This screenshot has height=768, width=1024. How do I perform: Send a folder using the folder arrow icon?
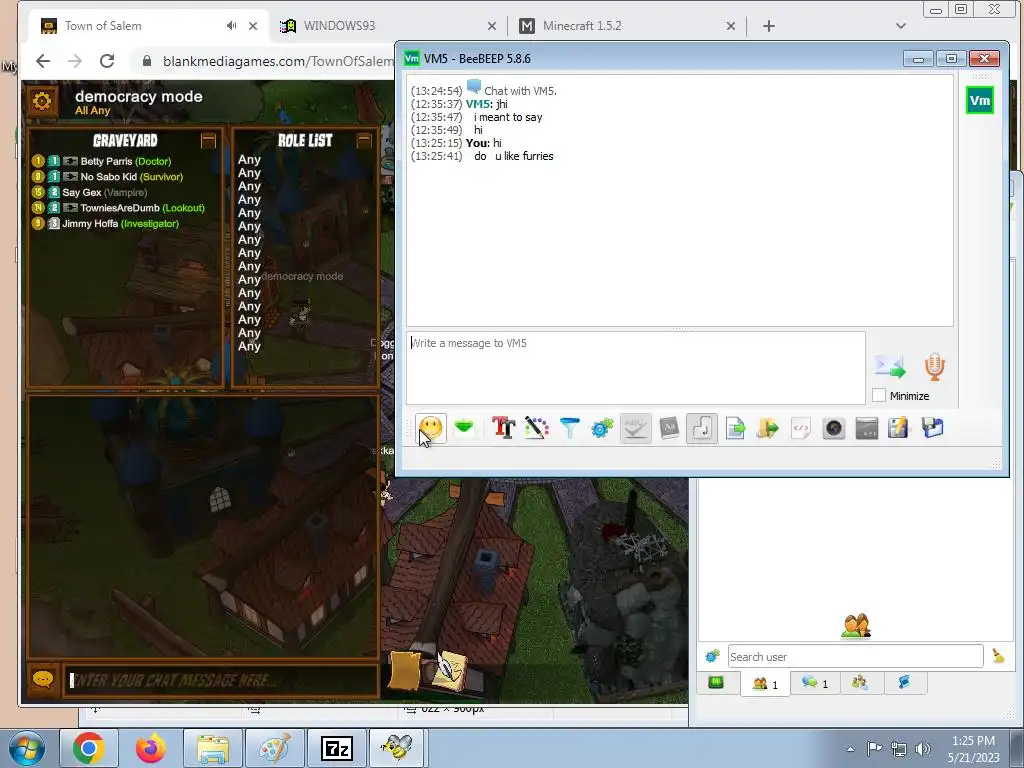[x=768, y=428]
